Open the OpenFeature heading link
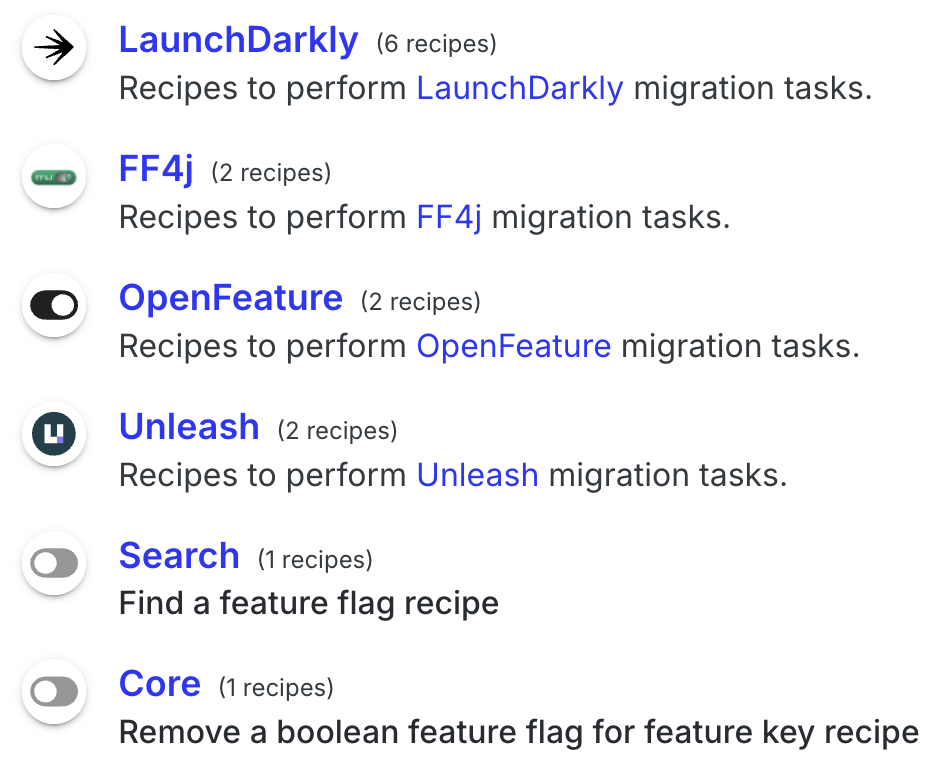This screenshot has width=932, height=766. pos(231,298)
